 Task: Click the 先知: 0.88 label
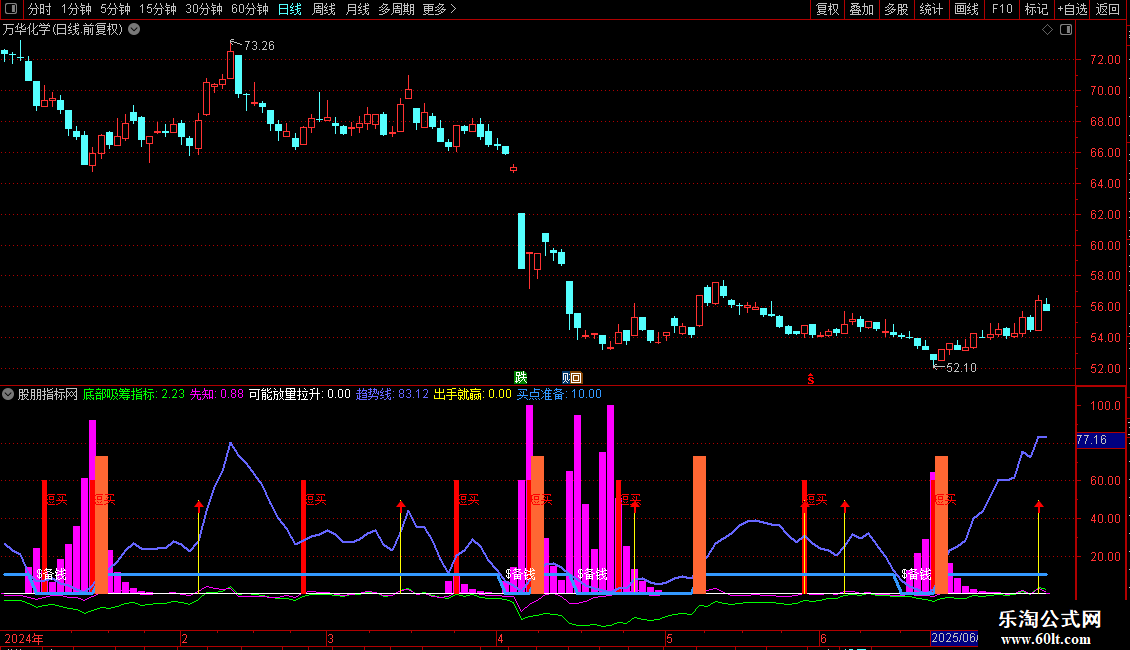216,394
